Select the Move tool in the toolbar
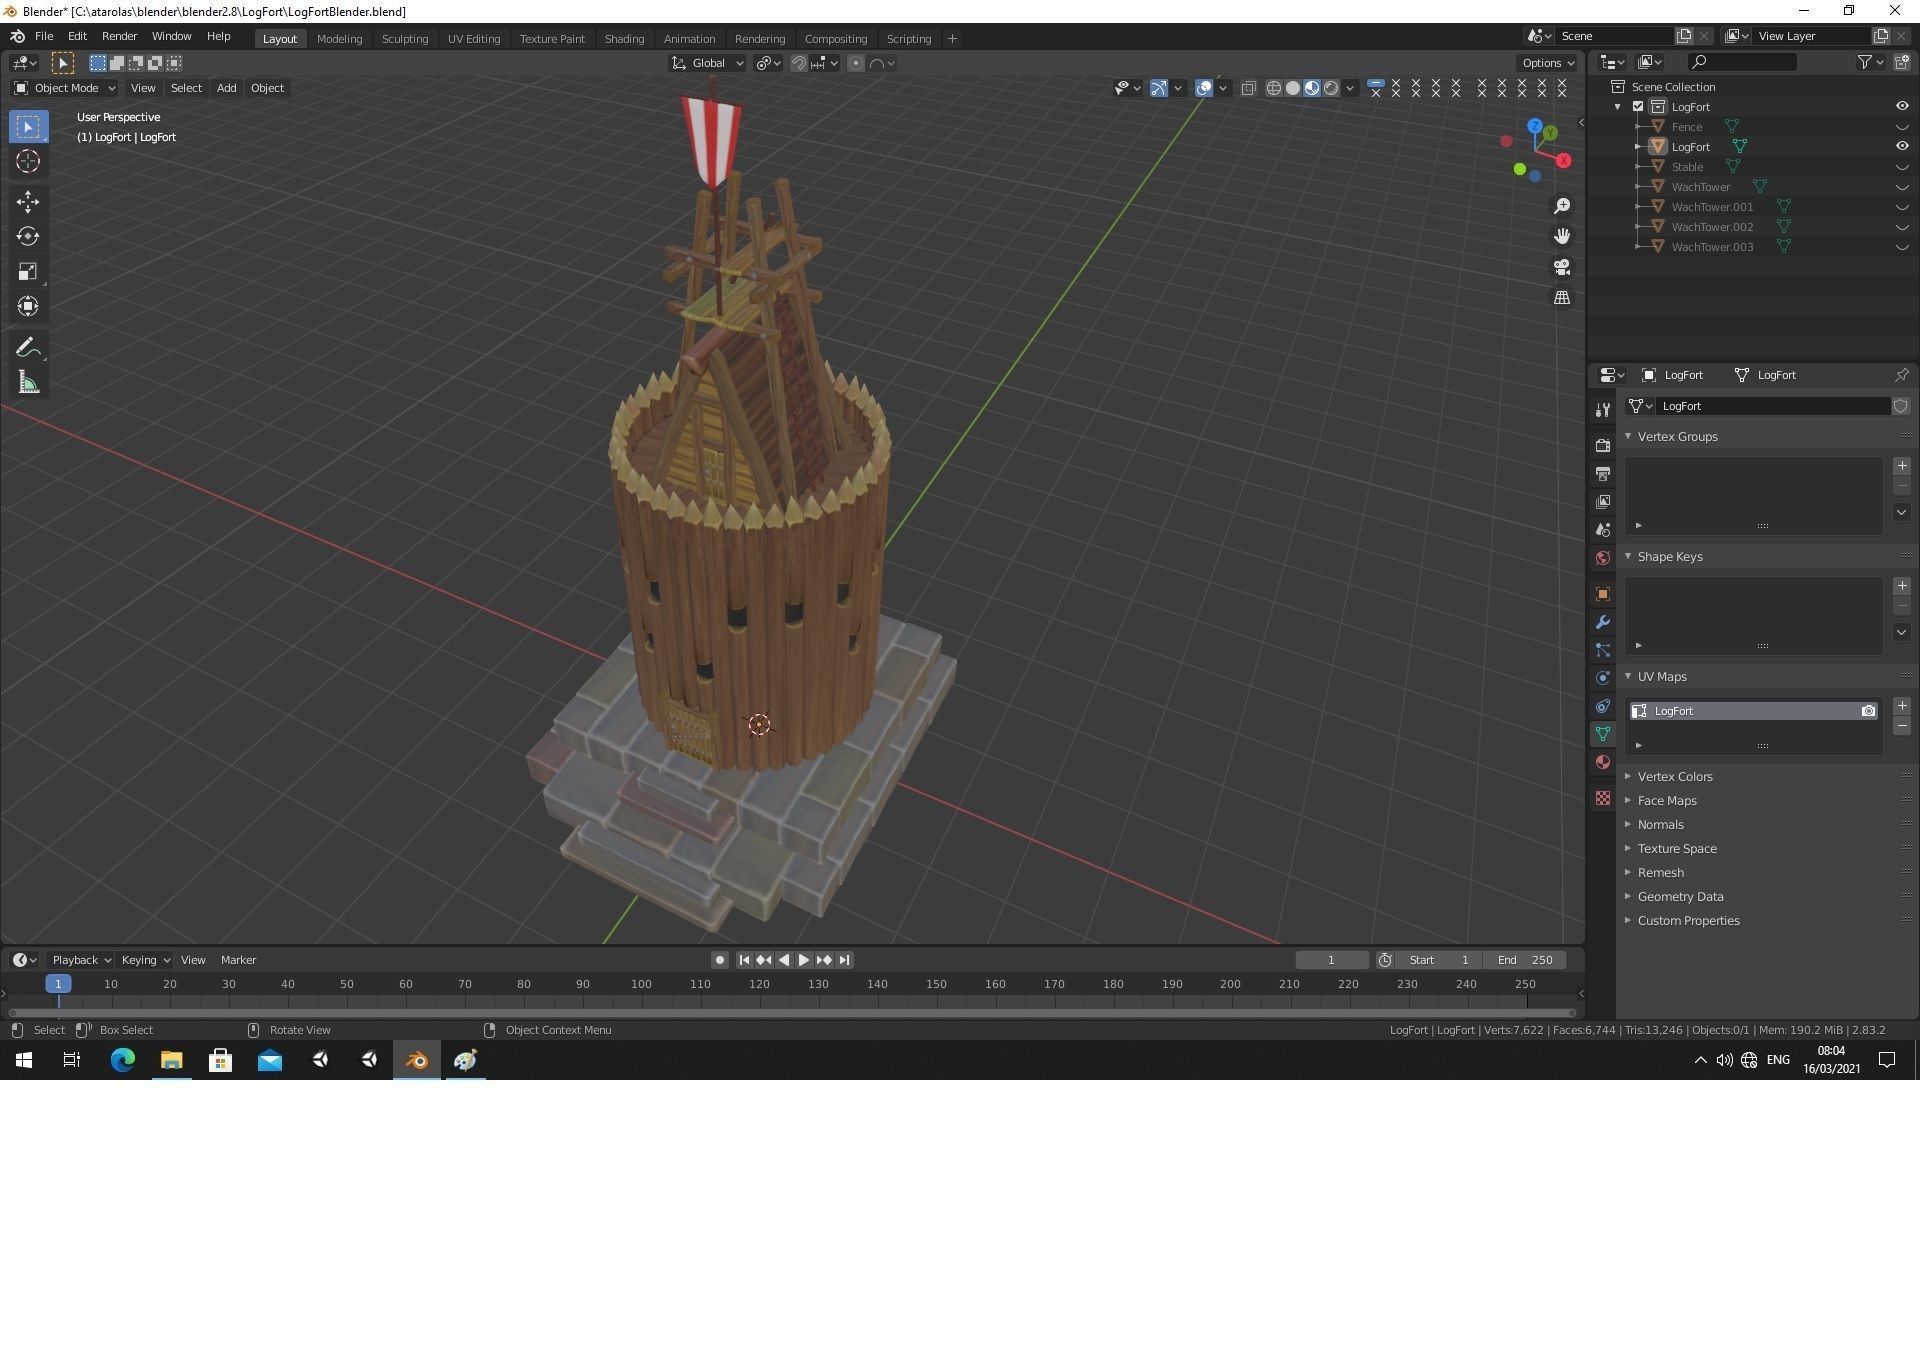The height and width of the screenshot is (1360, 1920). 28,202
